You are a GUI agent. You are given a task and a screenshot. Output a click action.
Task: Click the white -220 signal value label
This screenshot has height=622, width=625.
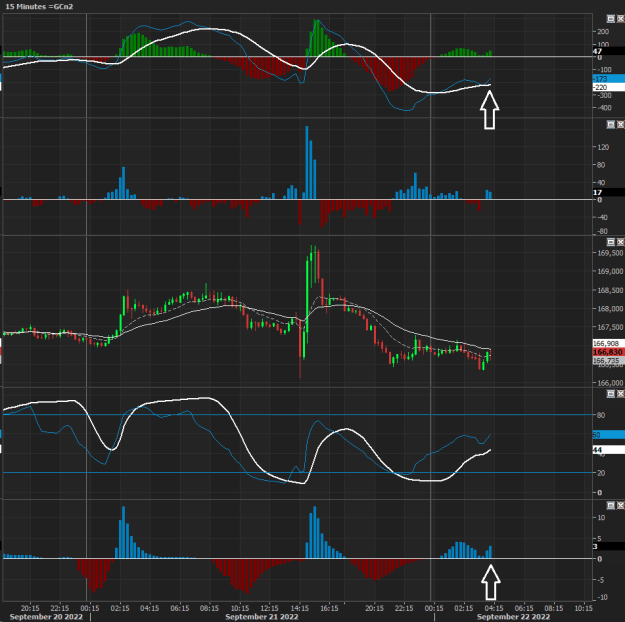(608, 87)
